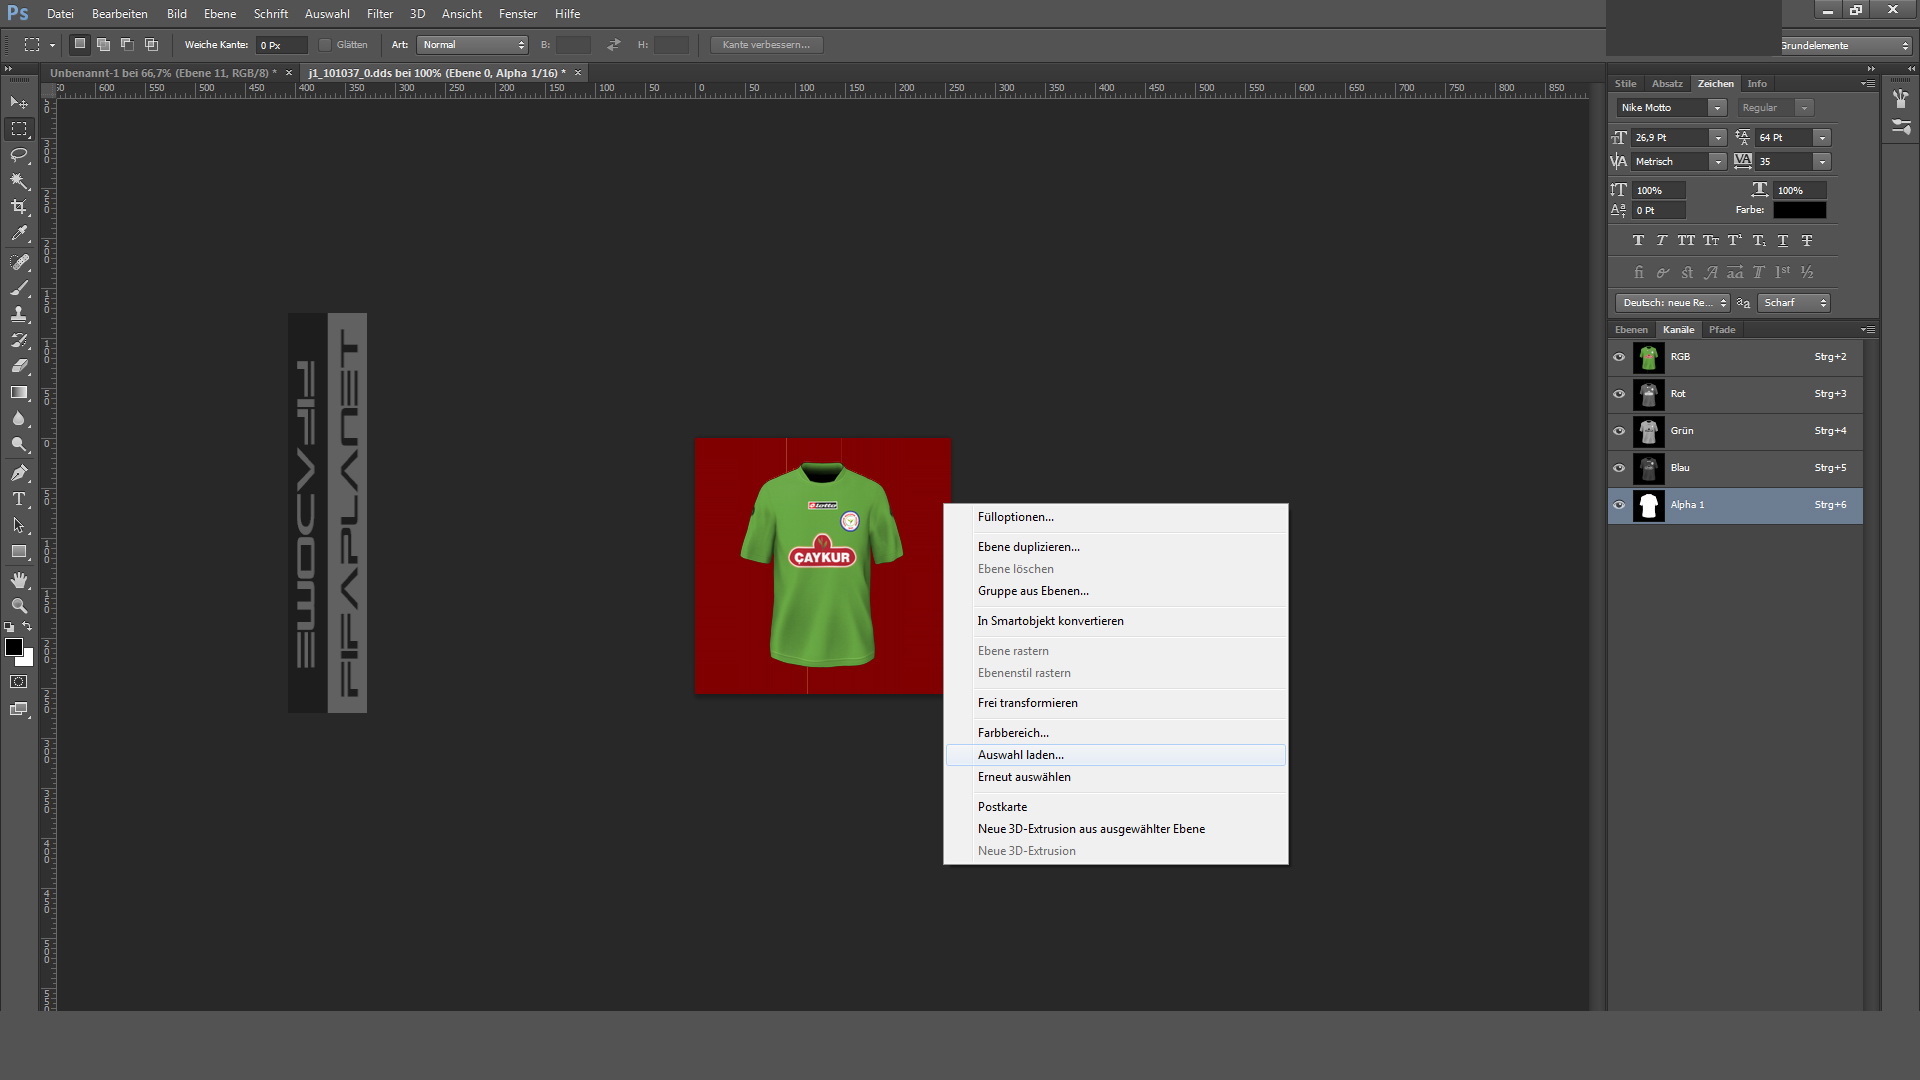Click the text Farbe color swatch
This screenshot has height=1080, width=1920.
pos(1799,211)
